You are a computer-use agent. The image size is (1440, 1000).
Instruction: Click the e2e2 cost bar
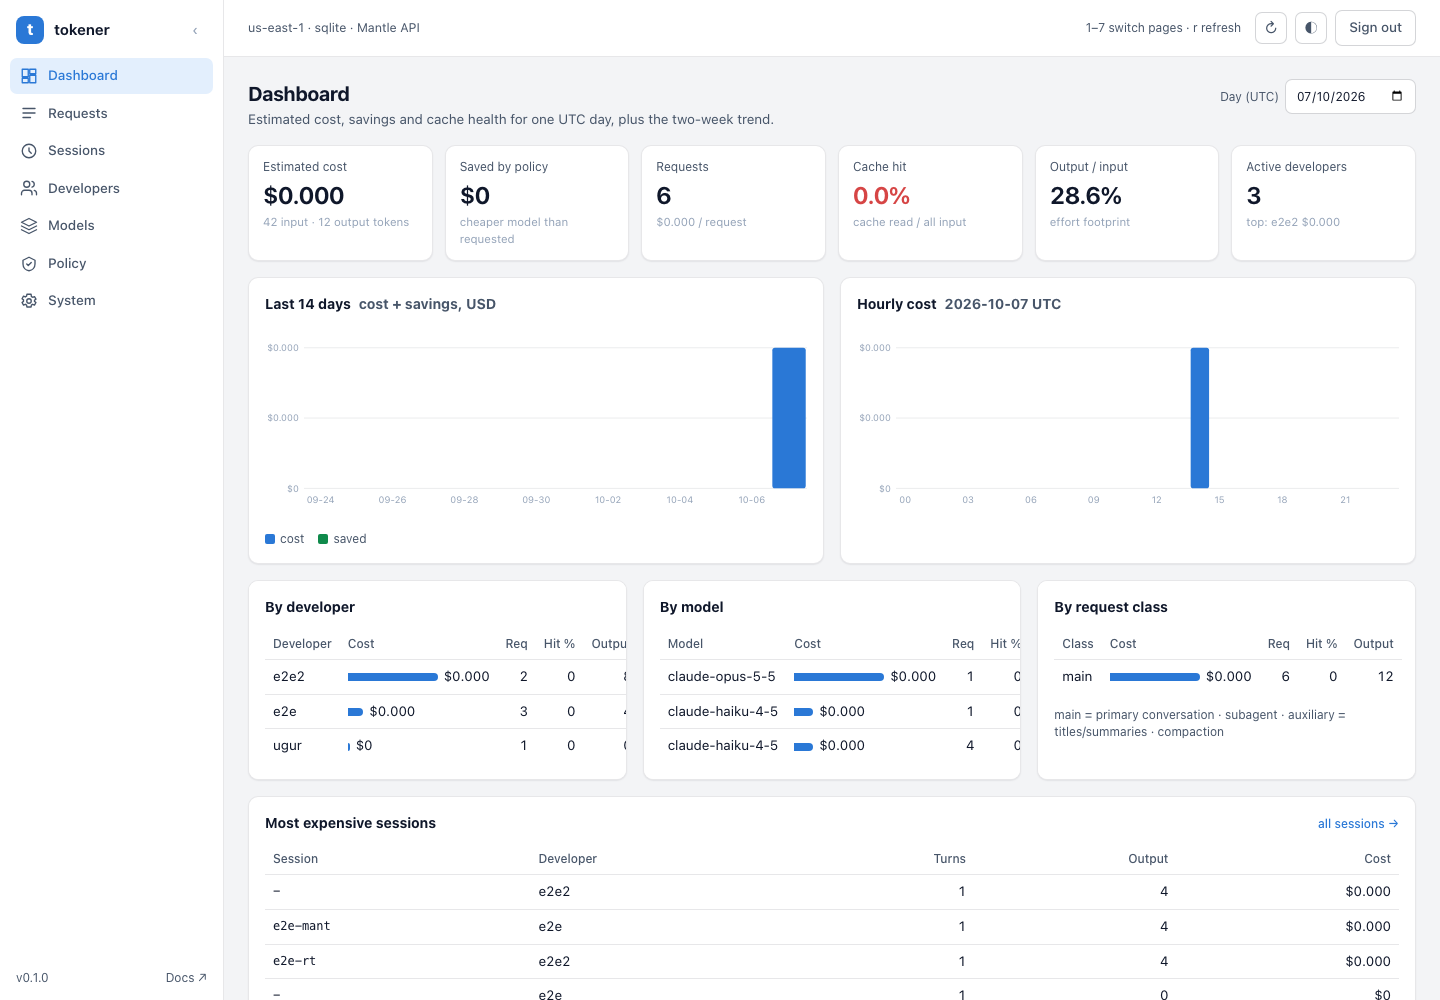[393, 677]
